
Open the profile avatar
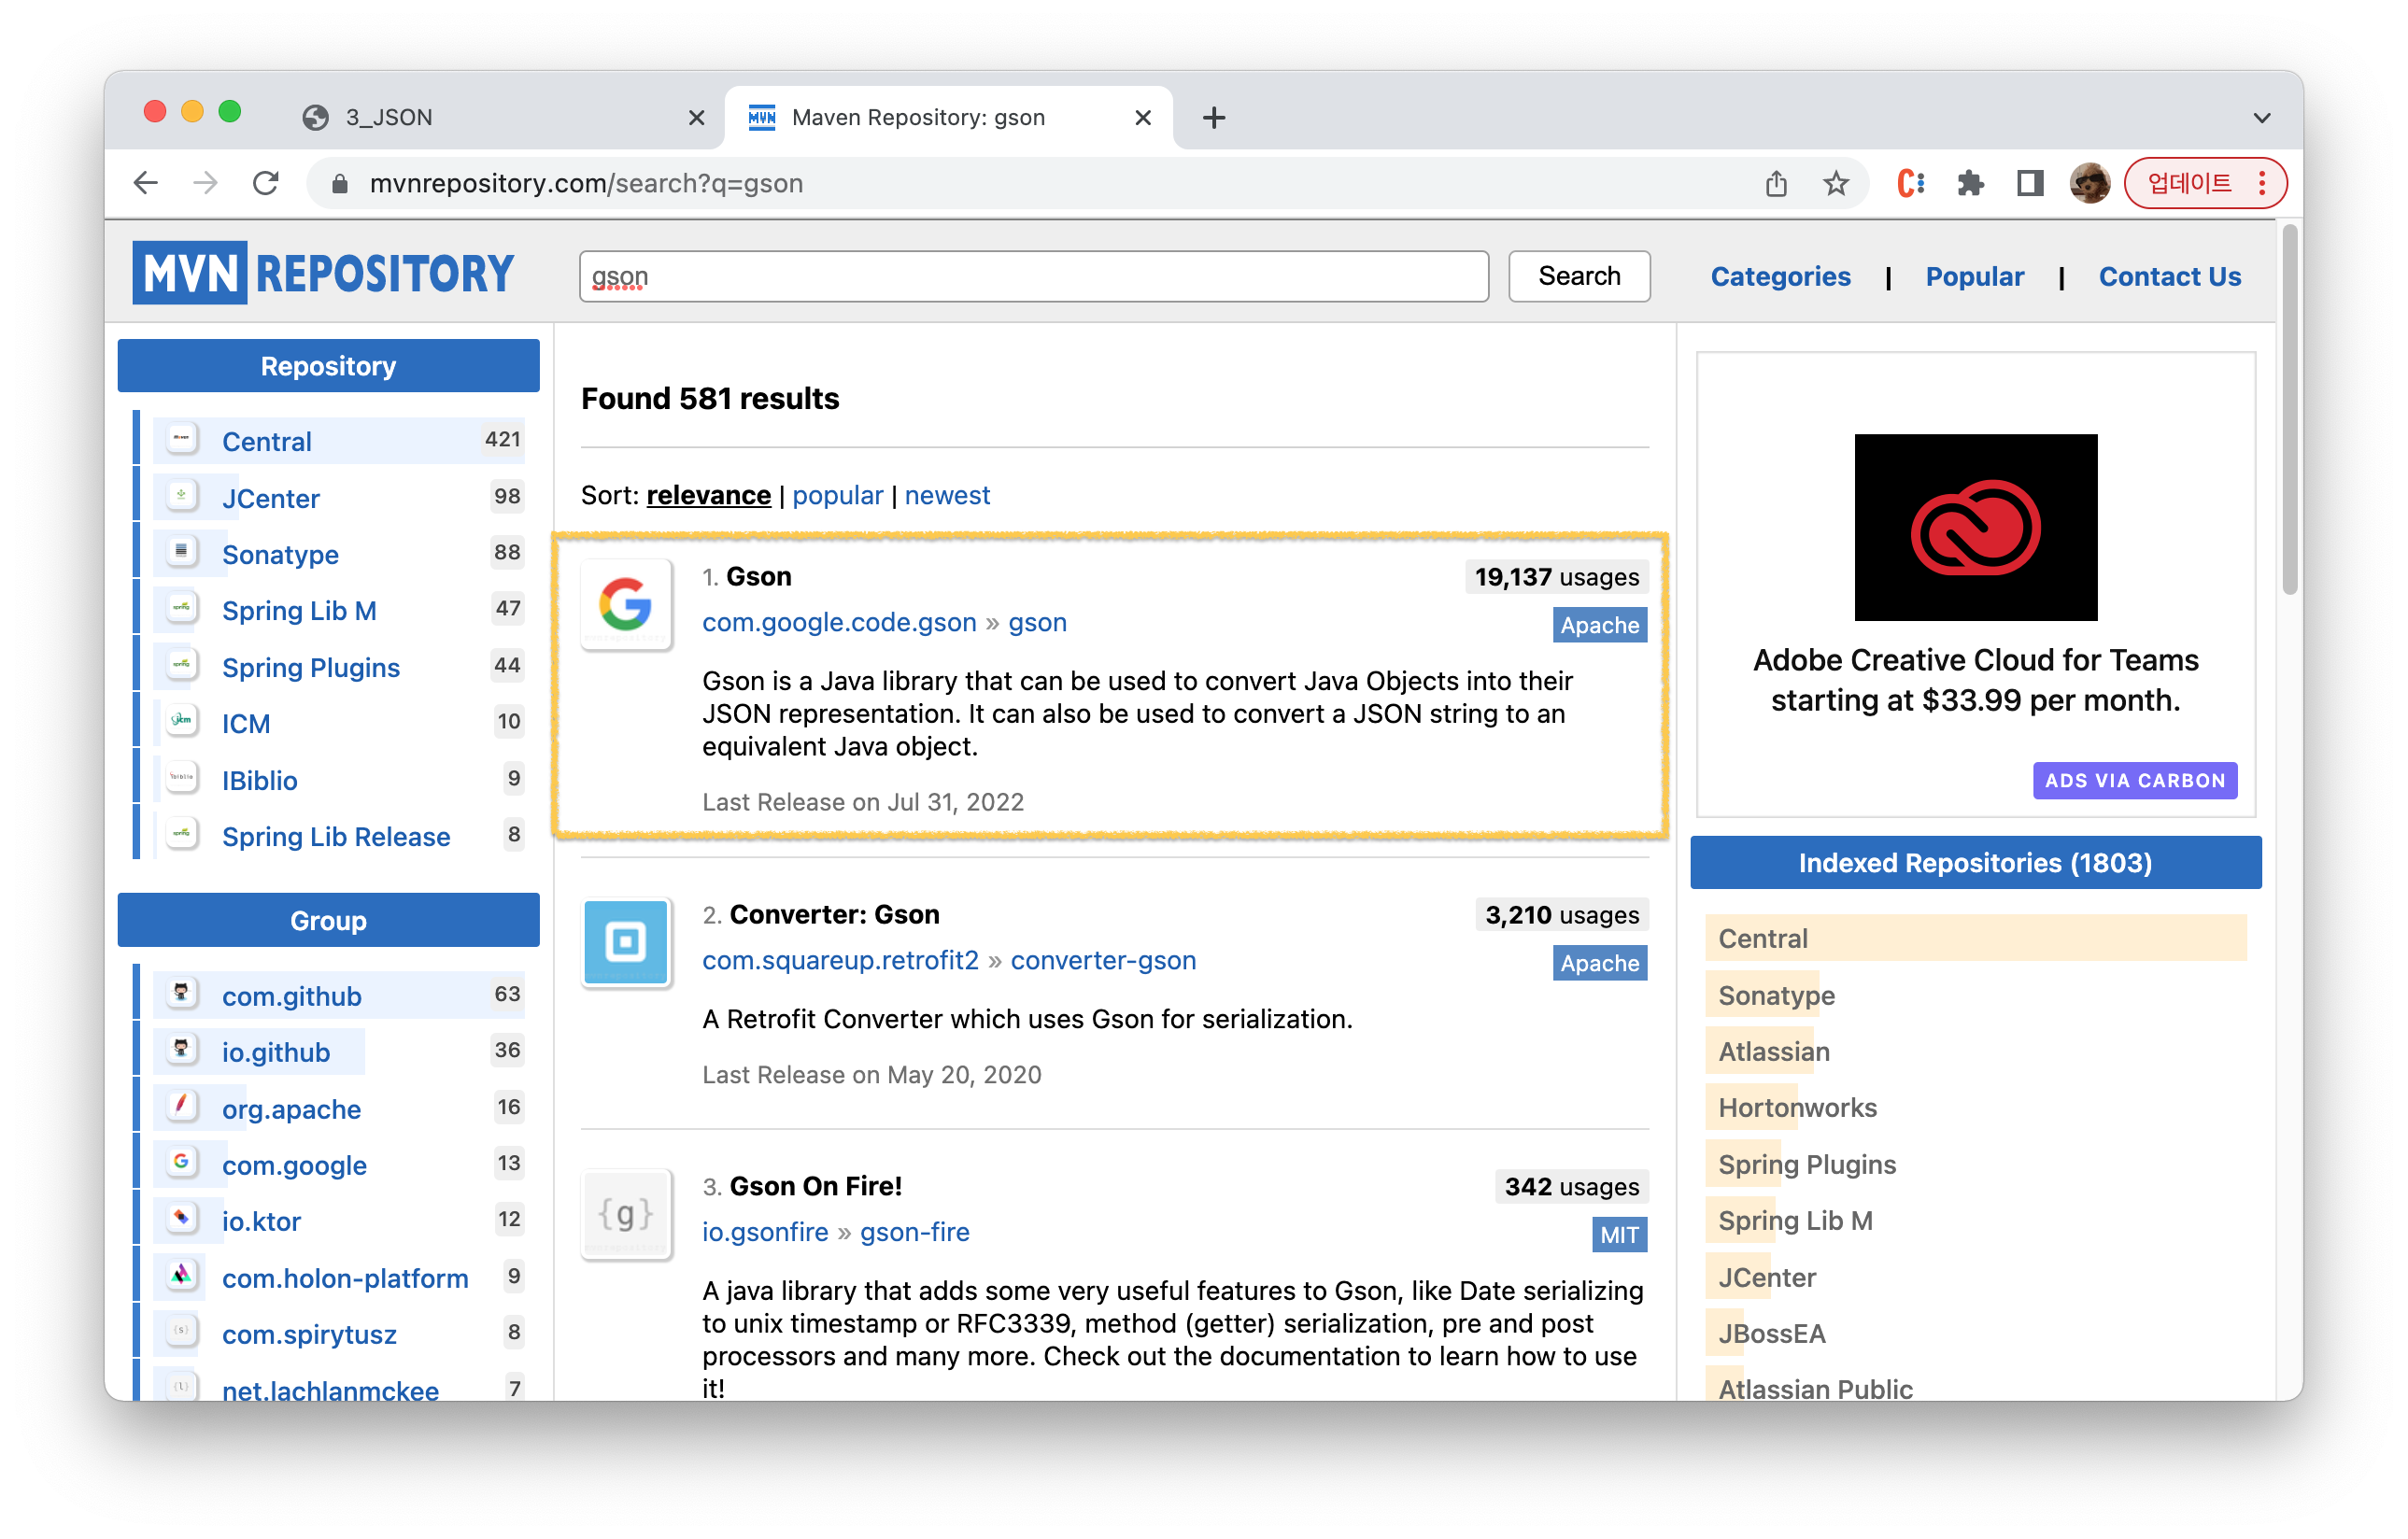coord(2089,183)
